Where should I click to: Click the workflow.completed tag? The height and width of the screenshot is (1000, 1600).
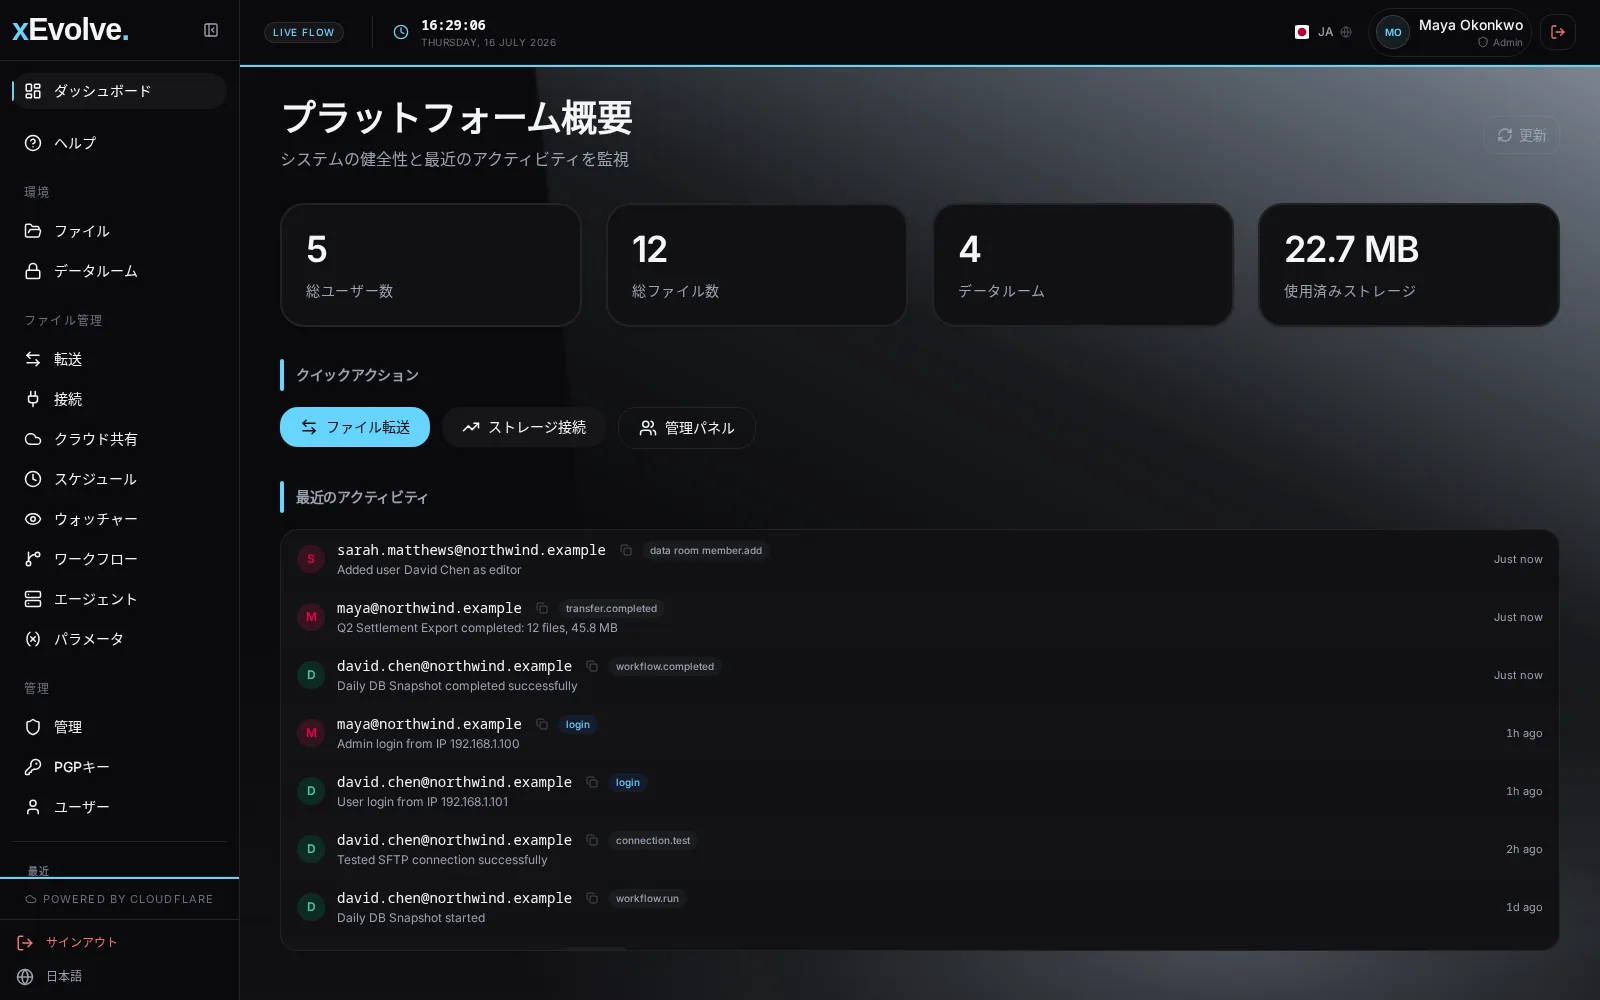(665, 666)
